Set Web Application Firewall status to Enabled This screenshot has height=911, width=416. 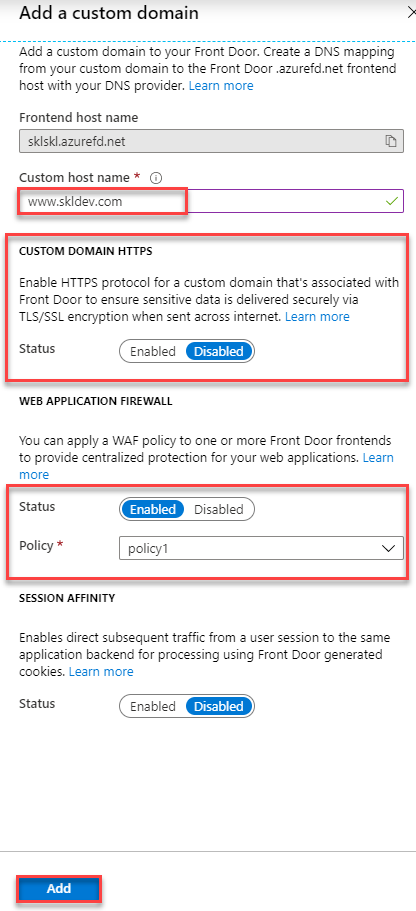click(x=152, y=510)
